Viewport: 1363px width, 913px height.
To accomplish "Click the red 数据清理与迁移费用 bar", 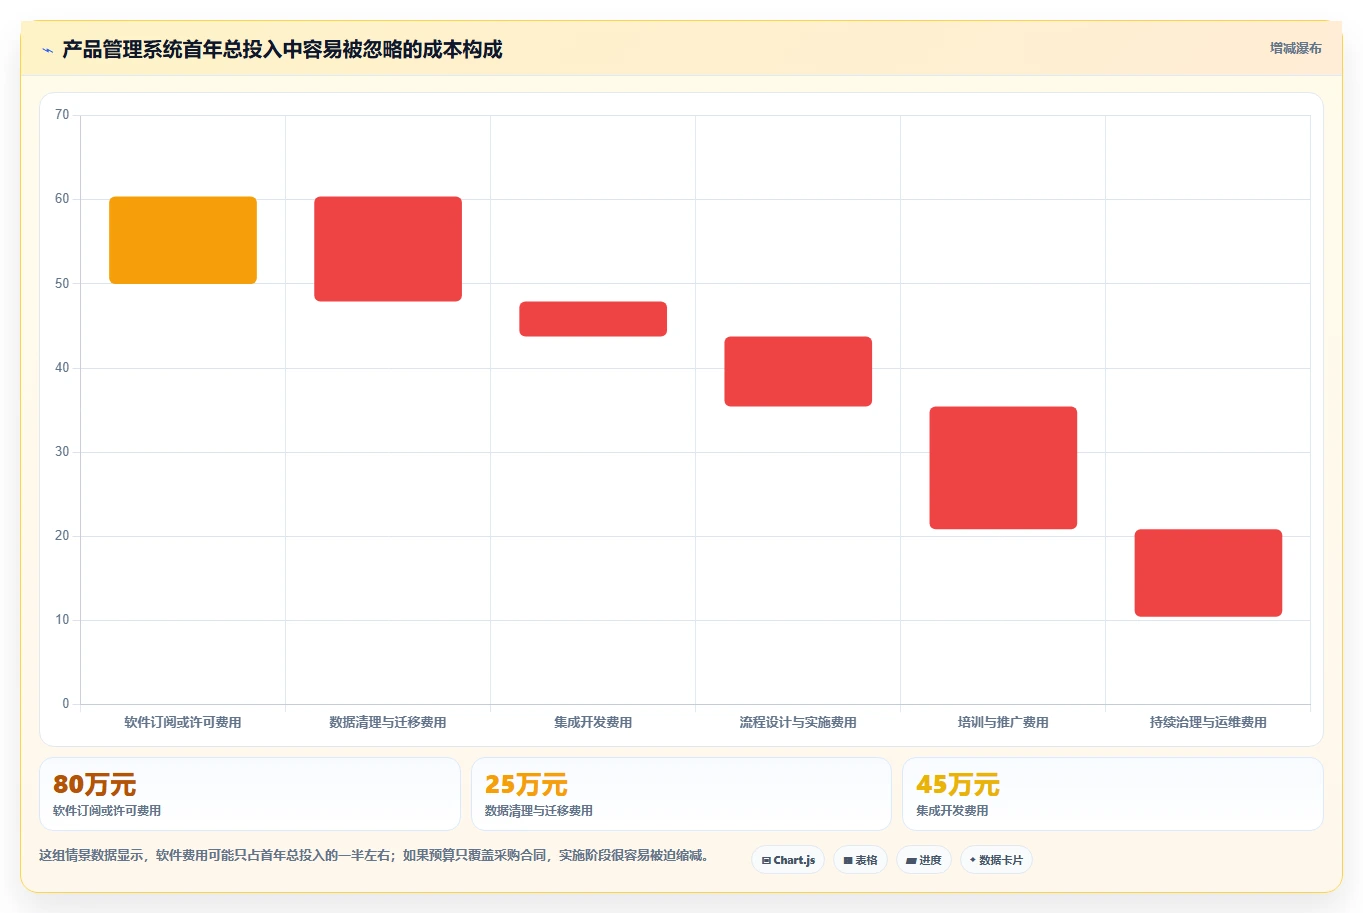I will pyautogui.click(x=388, y=249).
